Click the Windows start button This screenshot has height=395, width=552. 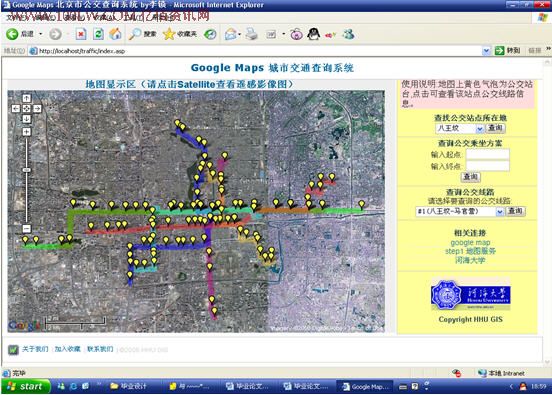(x=26, y=387)
